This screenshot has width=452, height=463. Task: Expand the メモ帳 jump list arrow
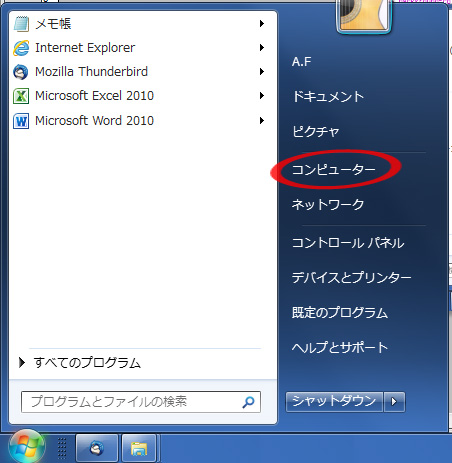(x=262, y=24)
